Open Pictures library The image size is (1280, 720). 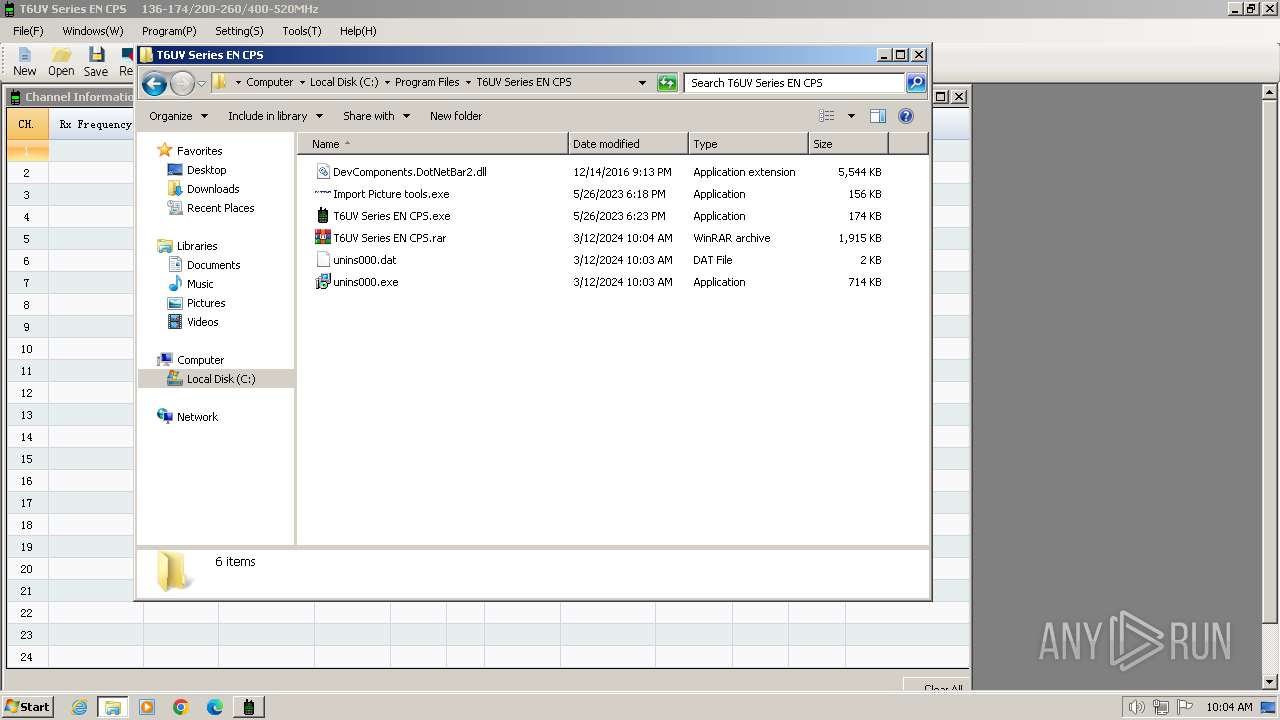[x=206, y=303]
